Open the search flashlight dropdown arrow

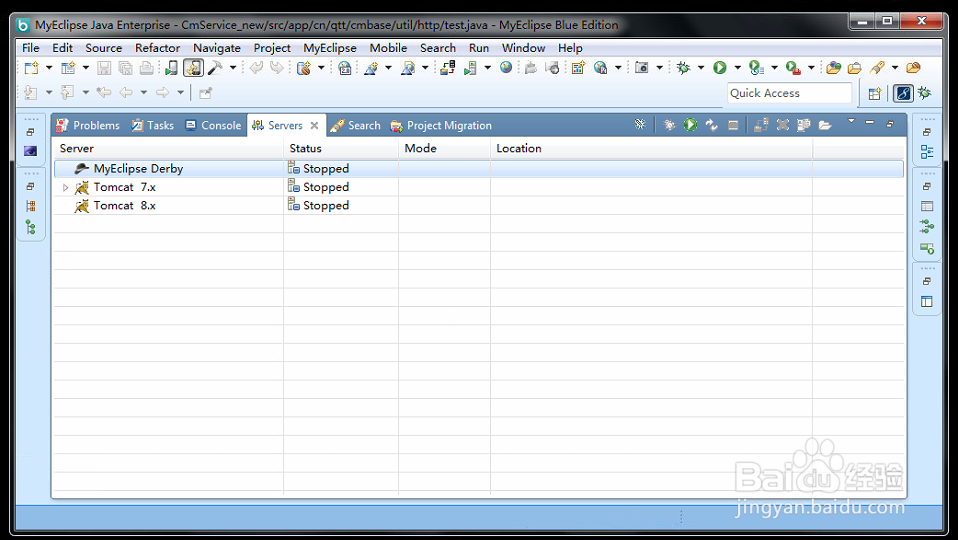click(895, 68)
